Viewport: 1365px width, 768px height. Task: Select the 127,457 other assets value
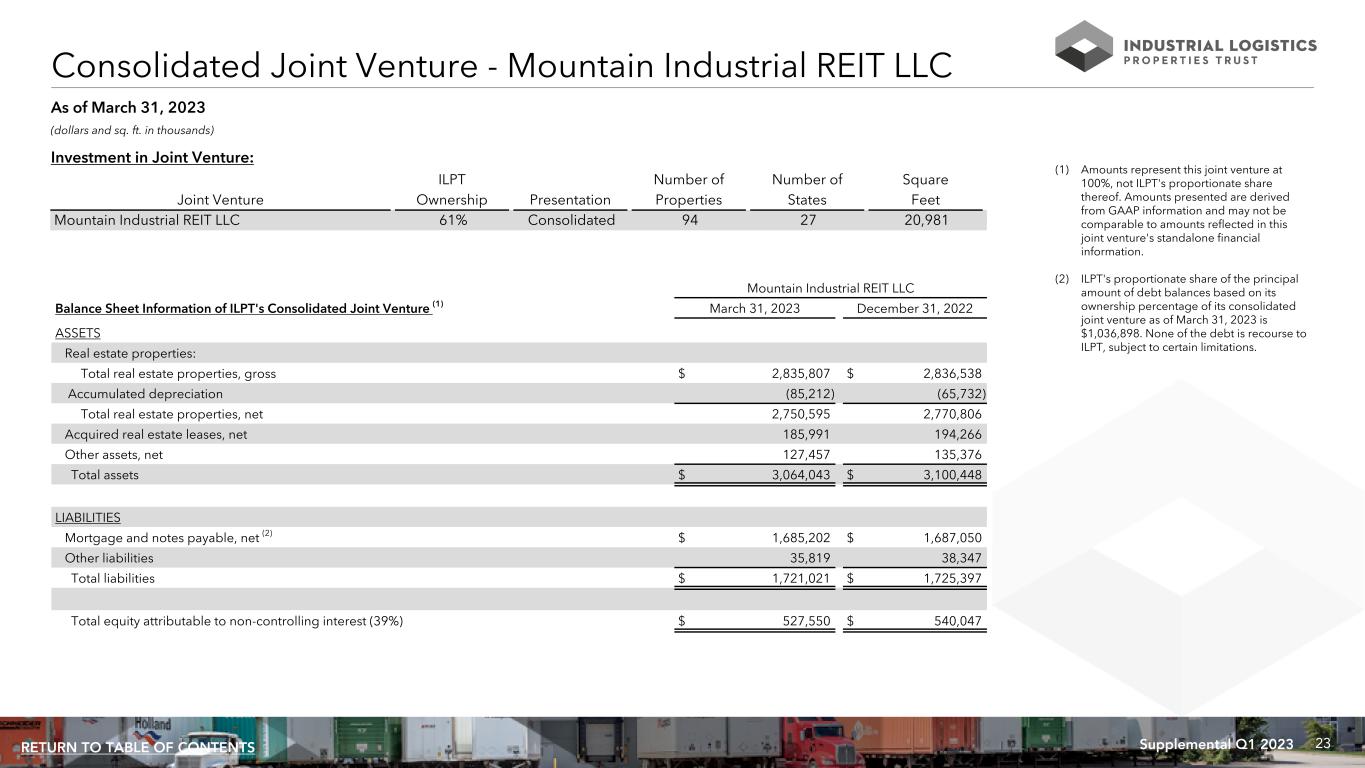(807, 454)
